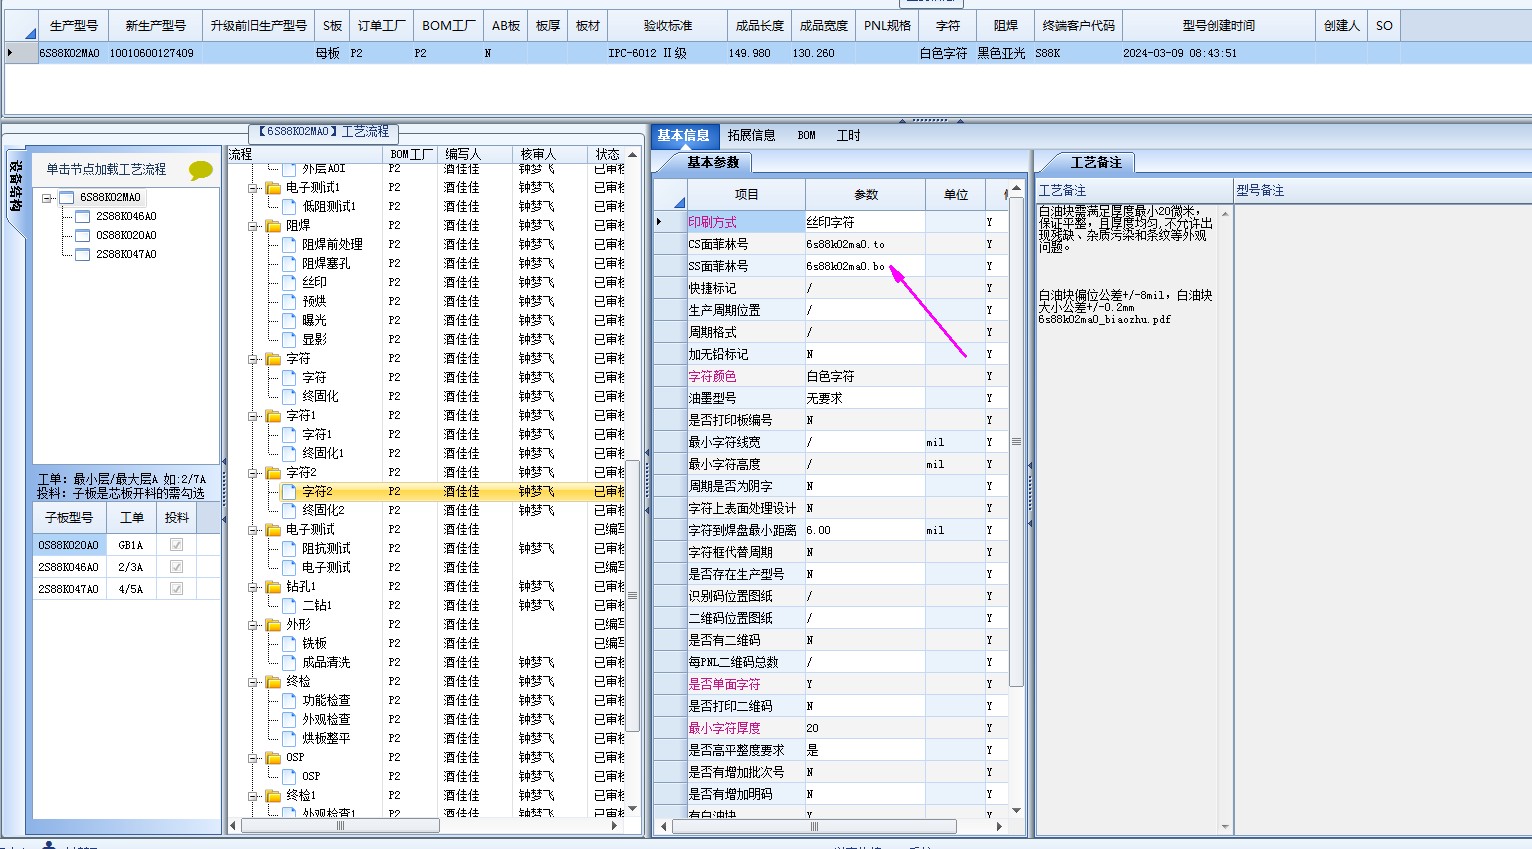Click the yellow speech bubble icon
1532x849 pixels.
tap(200, 170)
